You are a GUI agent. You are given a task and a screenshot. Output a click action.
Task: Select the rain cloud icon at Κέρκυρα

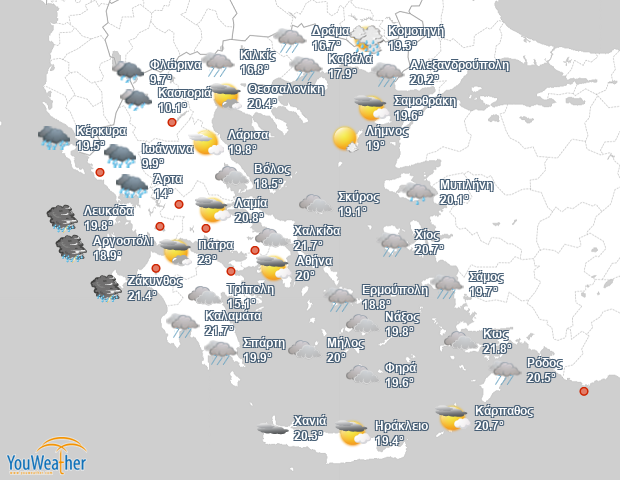[55, 137]
